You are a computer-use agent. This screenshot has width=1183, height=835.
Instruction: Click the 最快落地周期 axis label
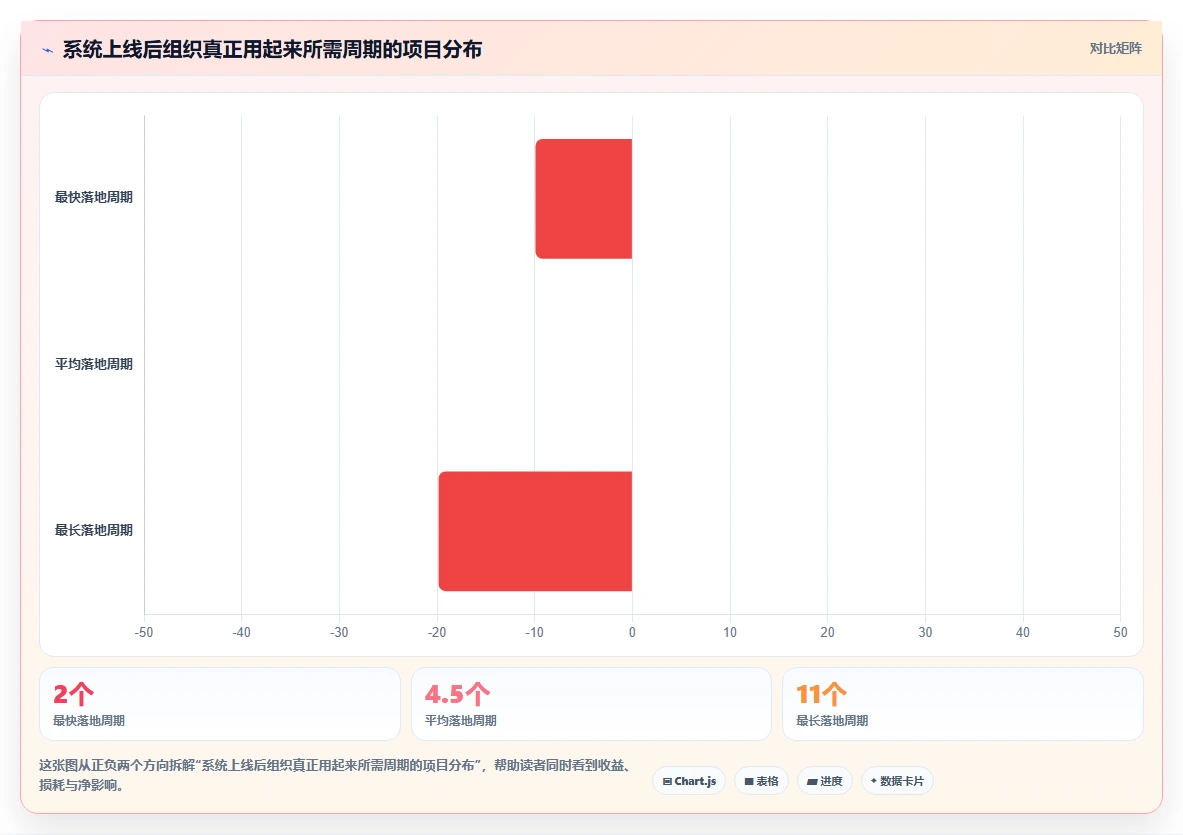click(x=94, y=198)
